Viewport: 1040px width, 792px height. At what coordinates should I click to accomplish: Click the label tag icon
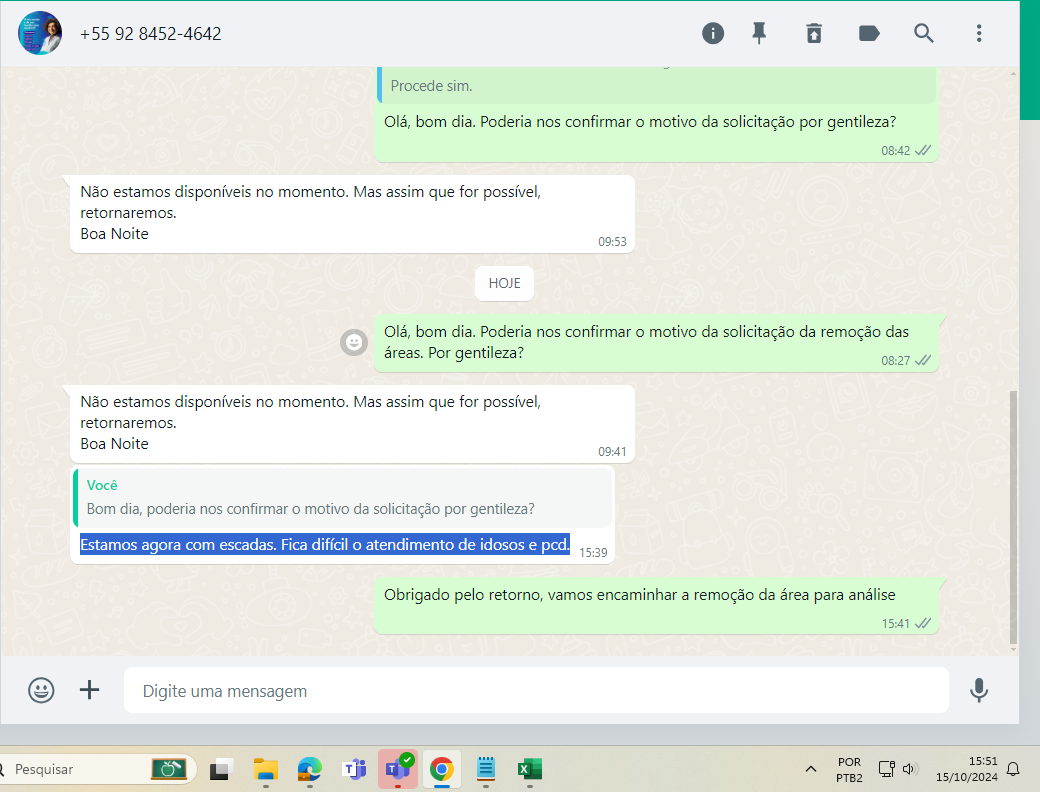coord(869,33)
